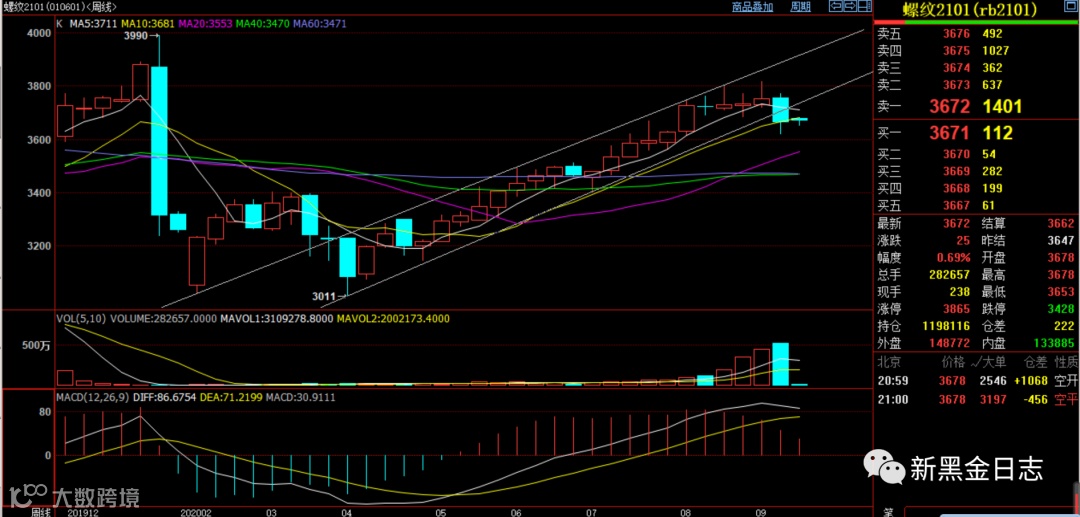Viewport: 1080px width, 517px height.
Task: Click the 202002 date axis label
Action: [x=194, y=511]
